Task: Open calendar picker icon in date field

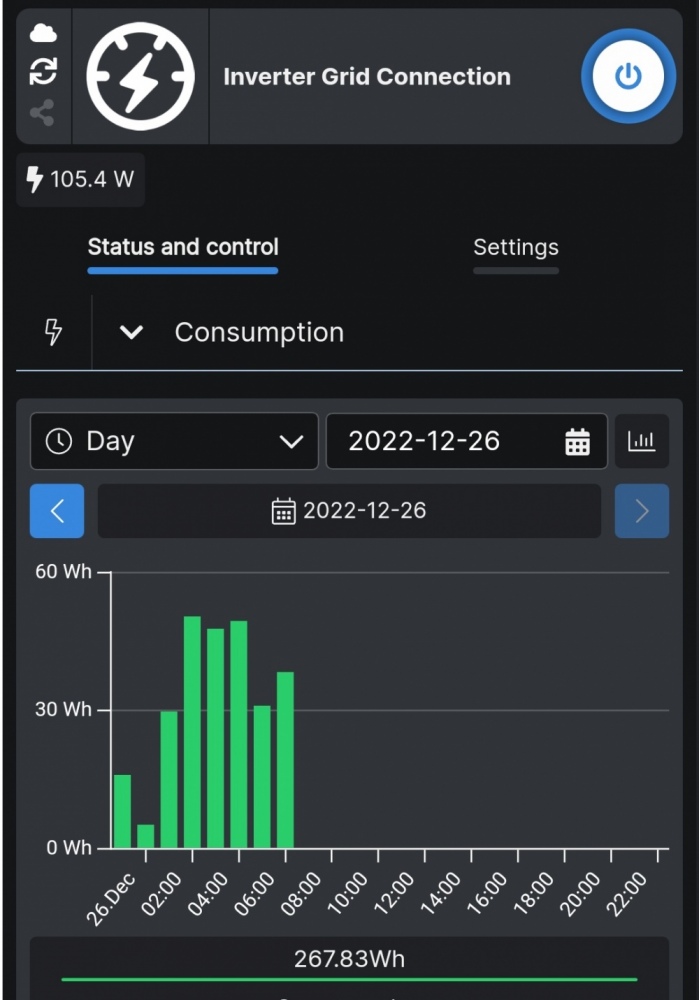Action: [x=578, y=442]
